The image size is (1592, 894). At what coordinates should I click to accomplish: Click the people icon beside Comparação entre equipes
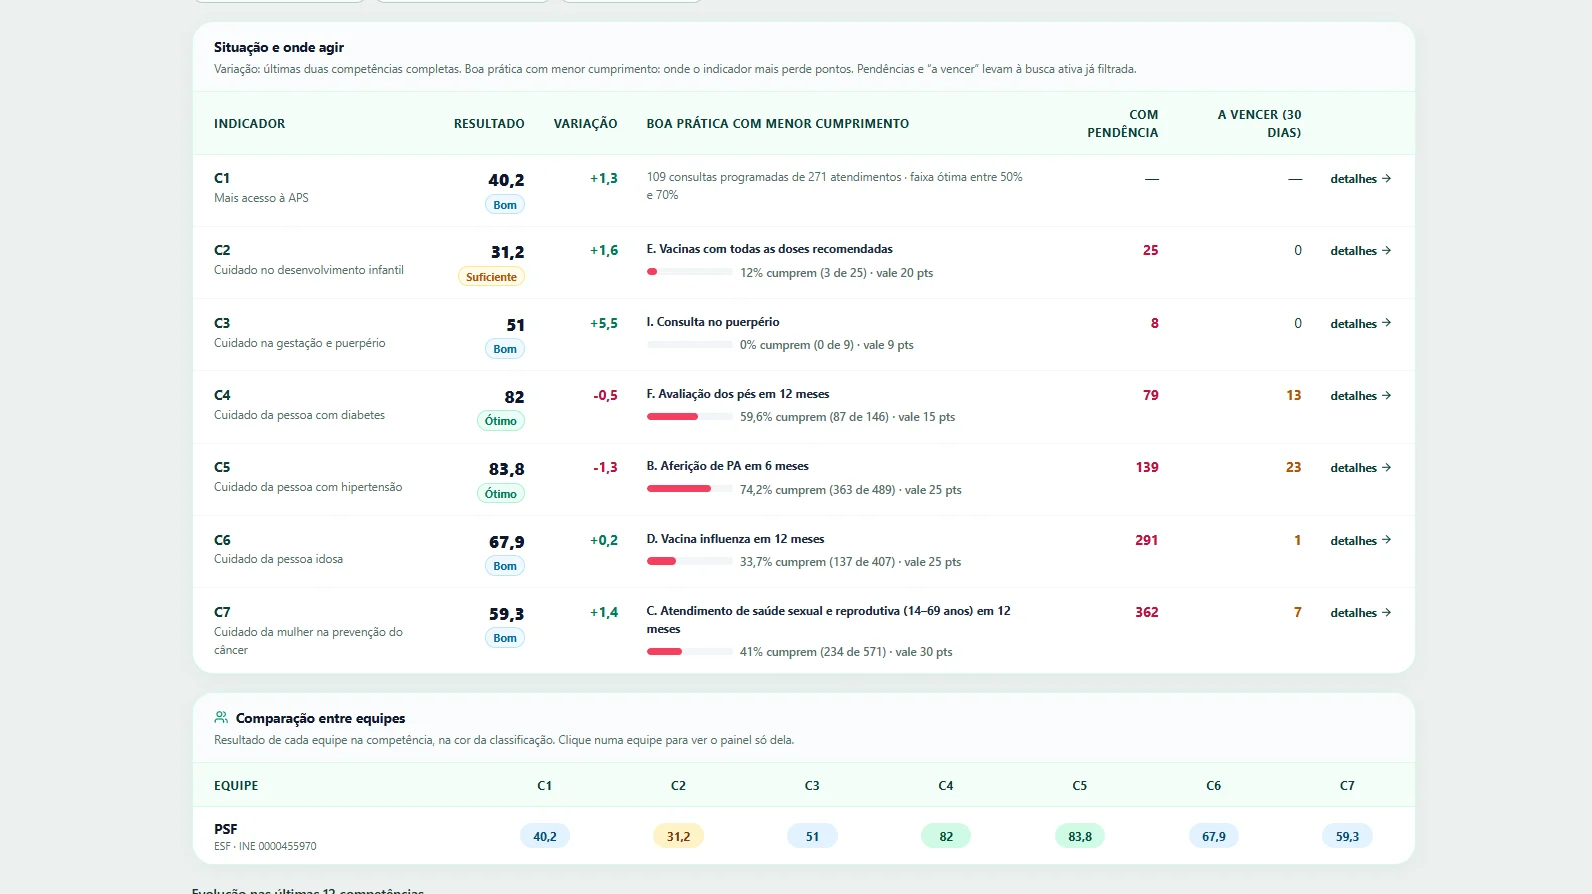(x=221, y=717)
